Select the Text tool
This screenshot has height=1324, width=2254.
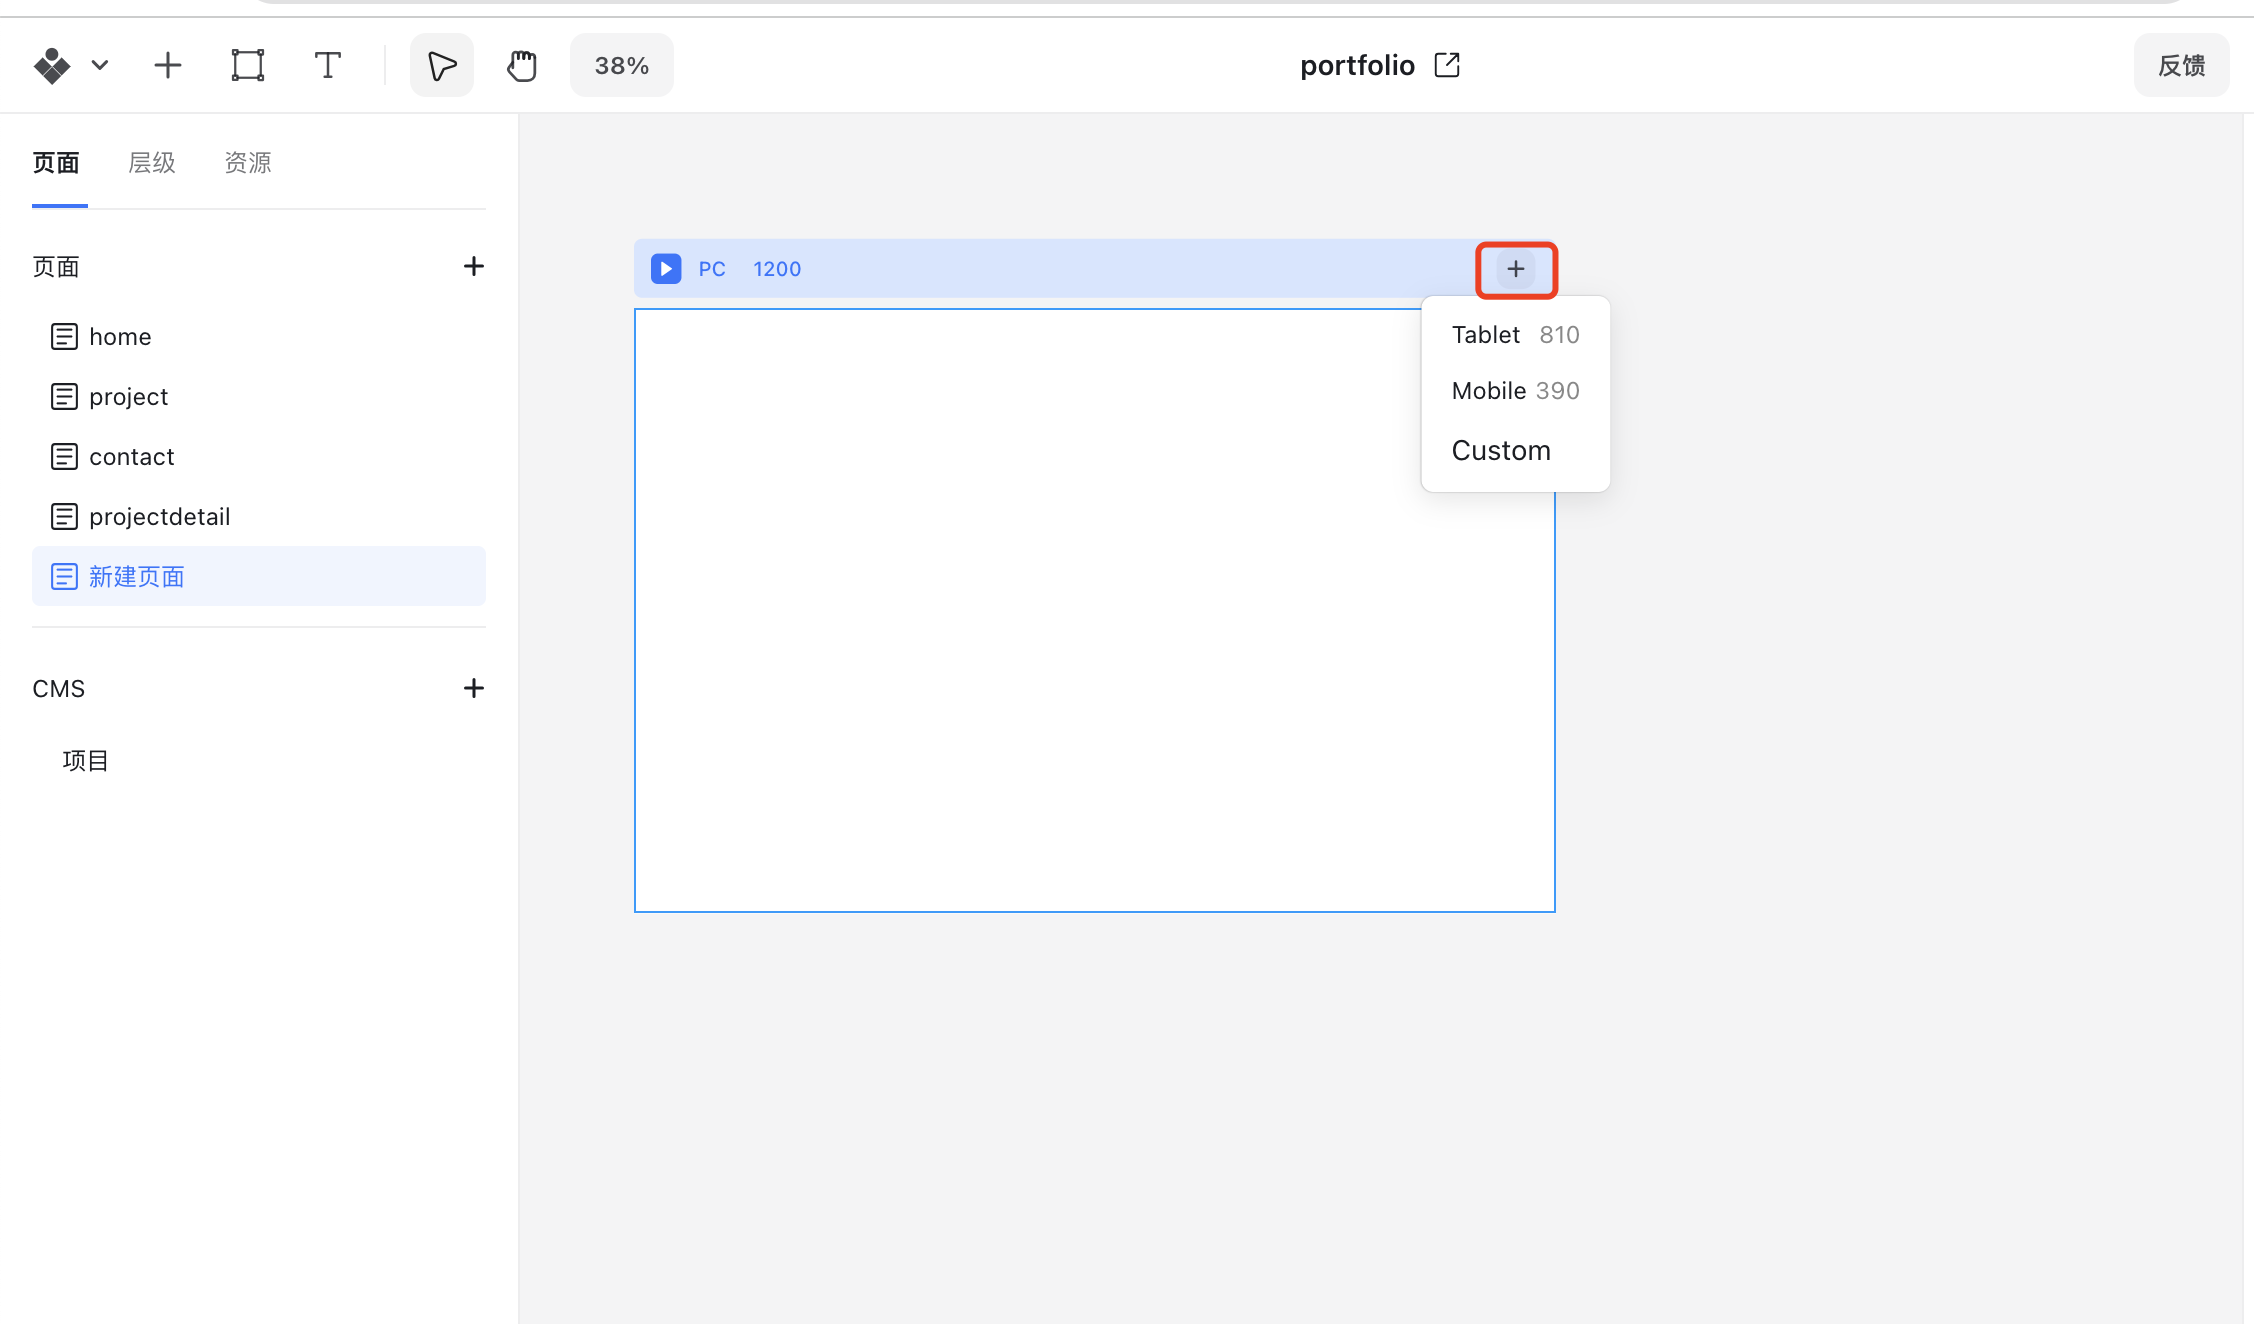pyautogui.click(x=327, y=66)
